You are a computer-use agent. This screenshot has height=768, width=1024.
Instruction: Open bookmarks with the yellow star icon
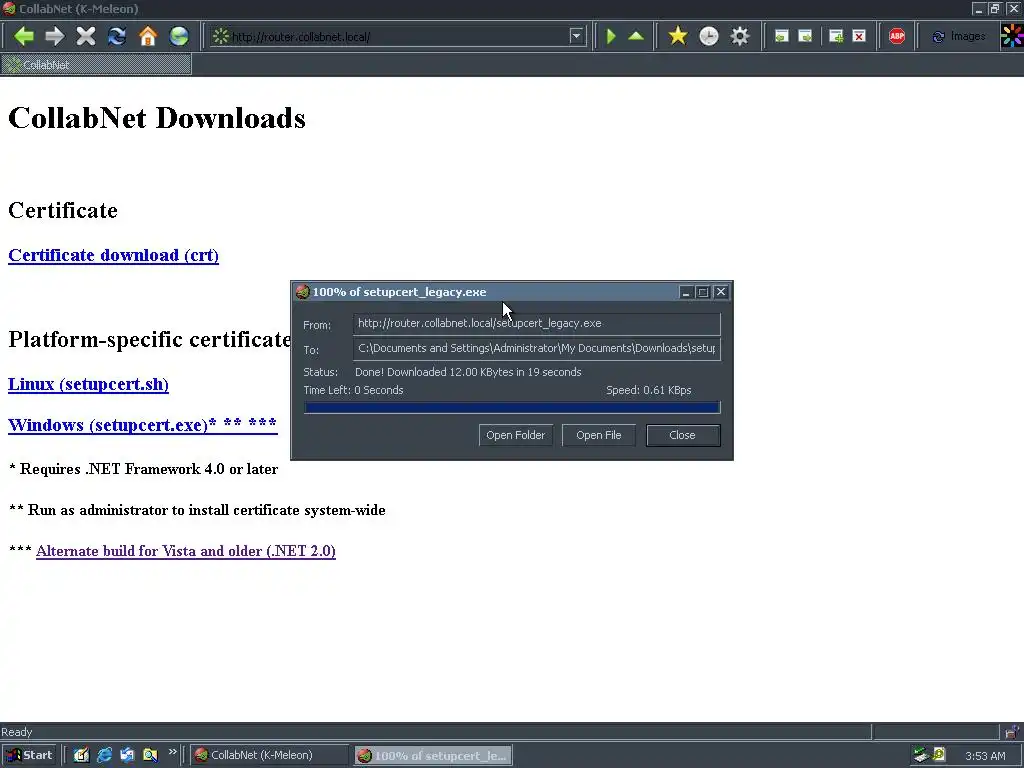[678, 36]
